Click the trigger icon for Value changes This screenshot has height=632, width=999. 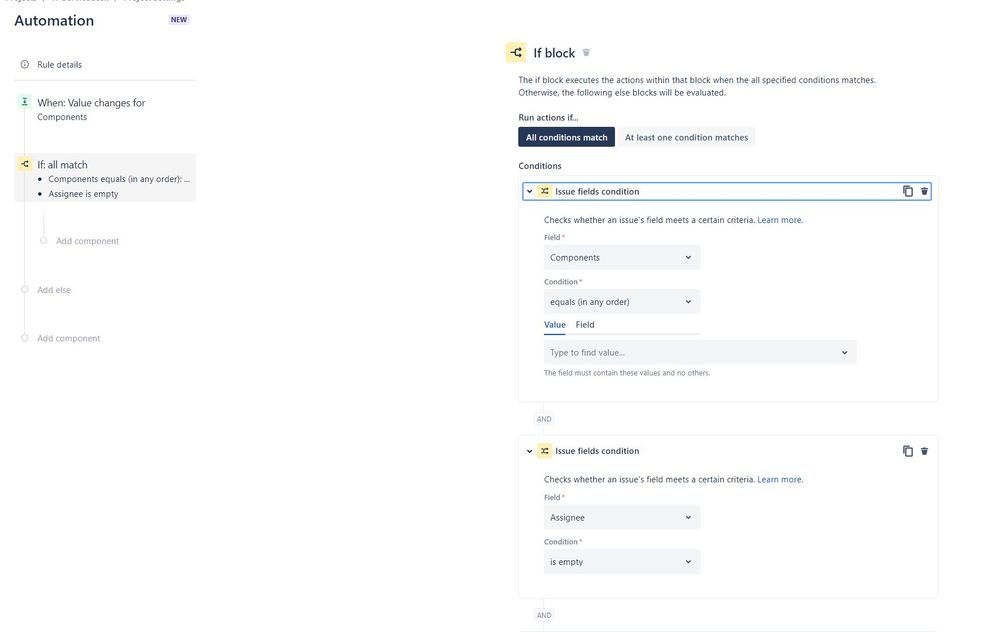[x=24, y=102]
